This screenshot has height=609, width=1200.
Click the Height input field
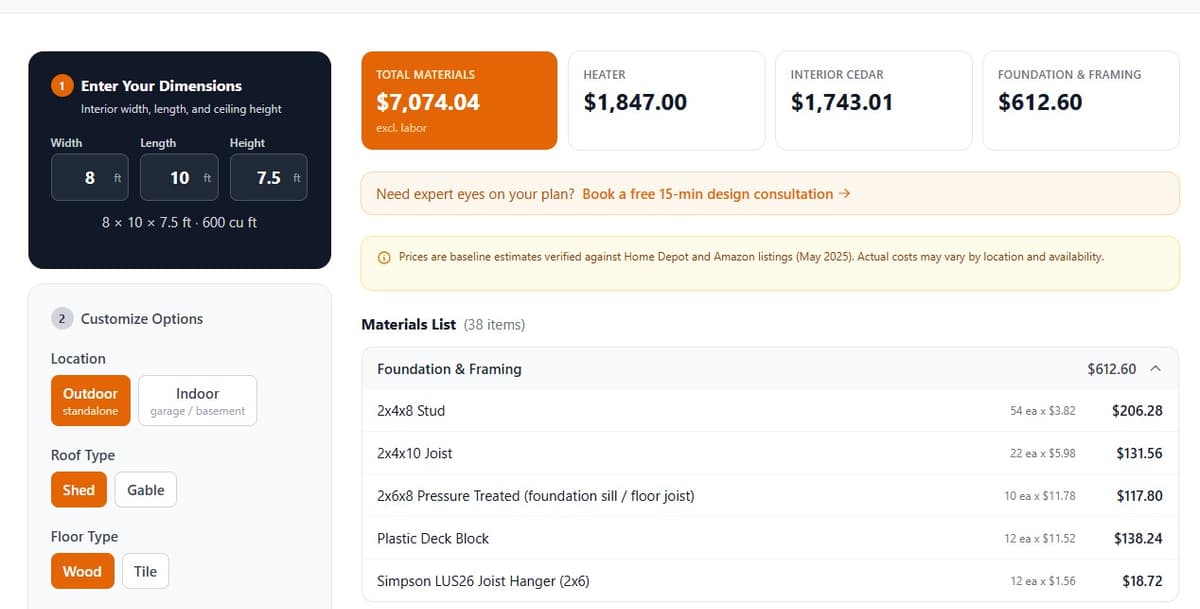point(268,178)
